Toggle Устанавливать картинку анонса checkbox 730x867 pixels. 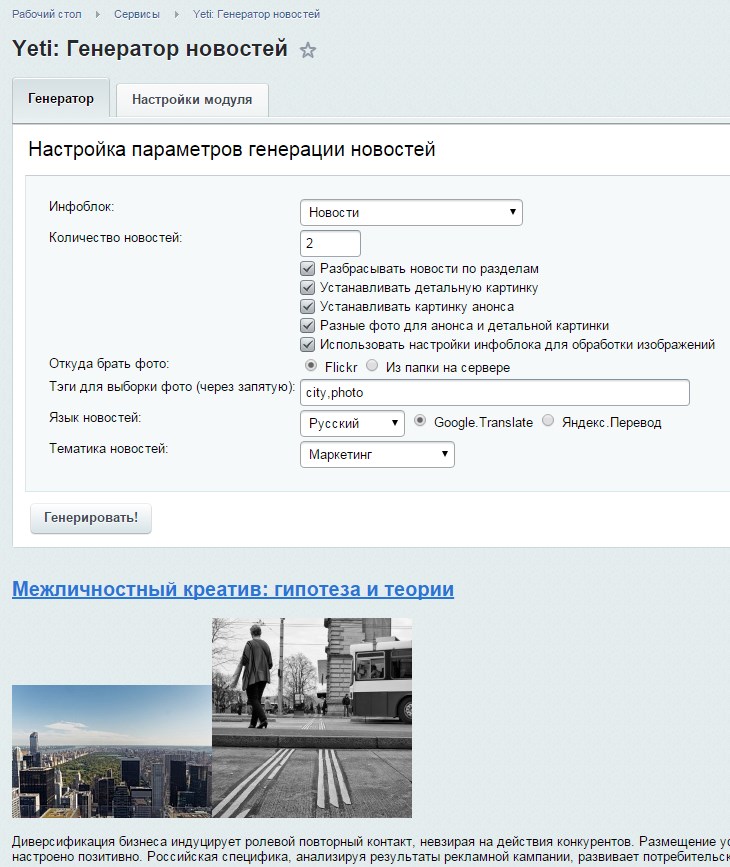pyautogui.click(x=308, y=307)
